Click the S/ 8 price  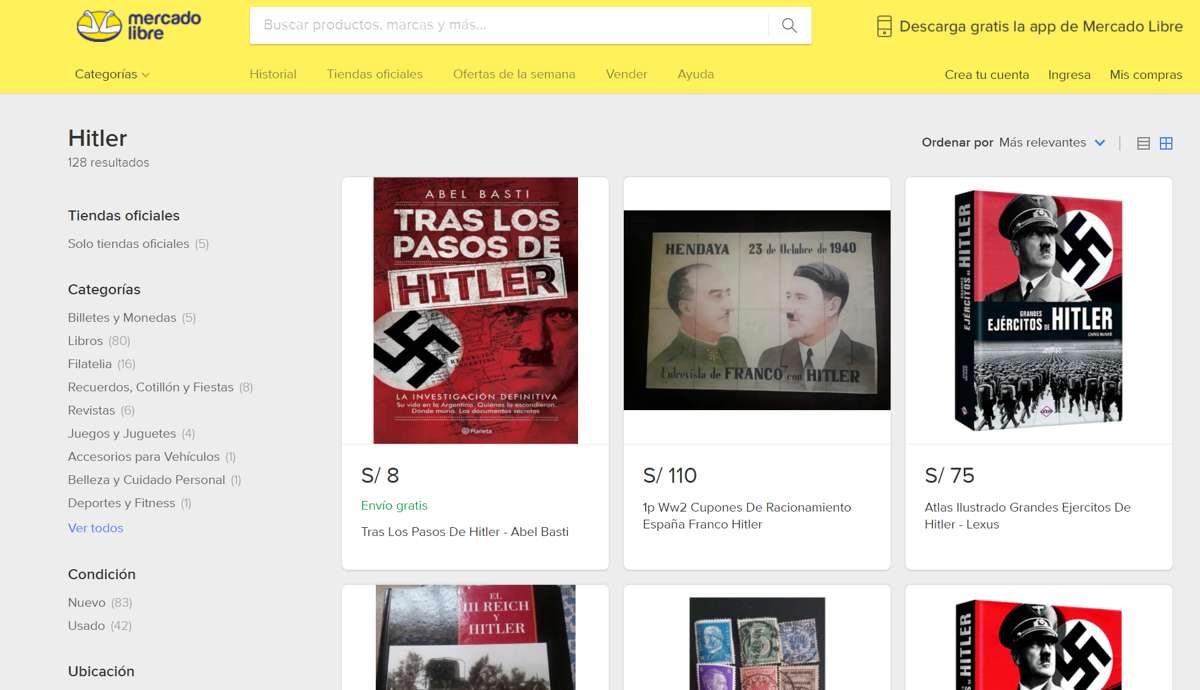(380, 476)
